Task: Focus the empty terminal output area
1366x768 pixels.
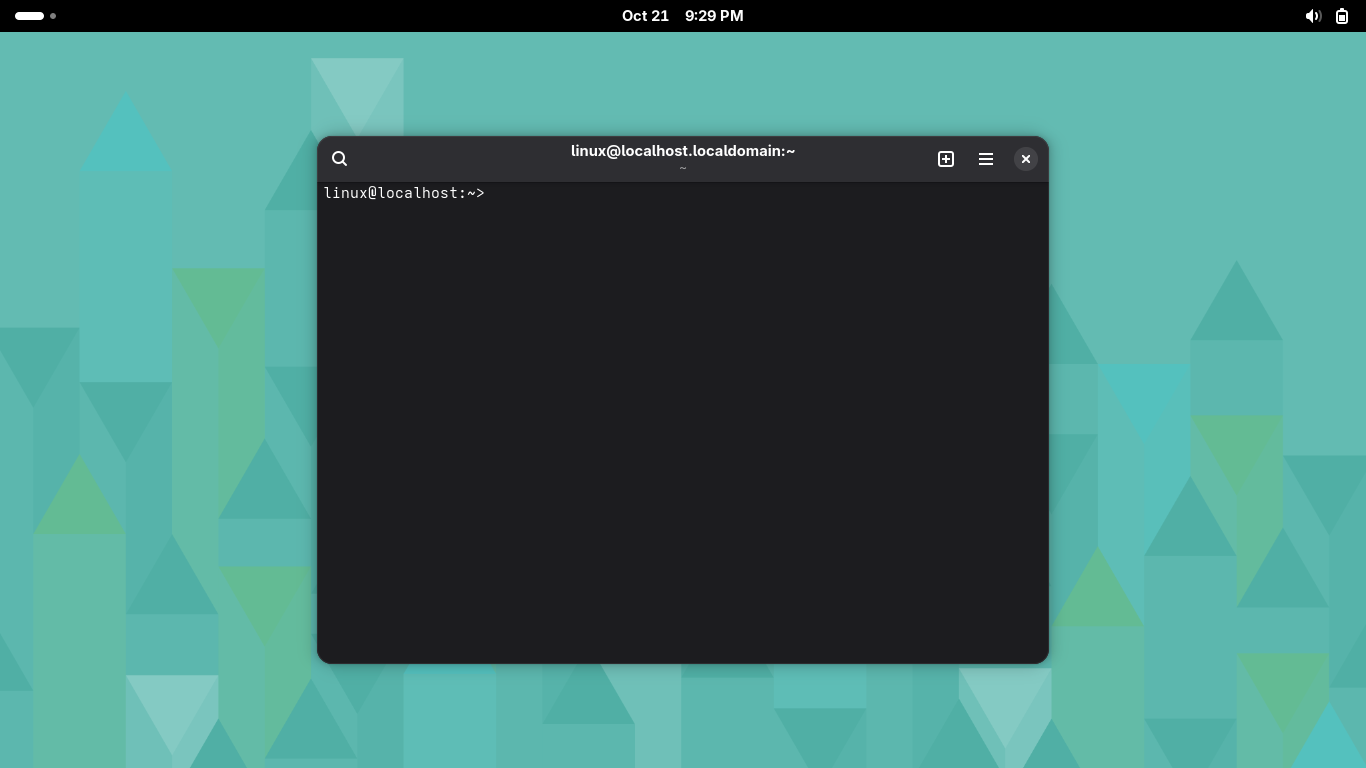Action: tap(683, 430)
